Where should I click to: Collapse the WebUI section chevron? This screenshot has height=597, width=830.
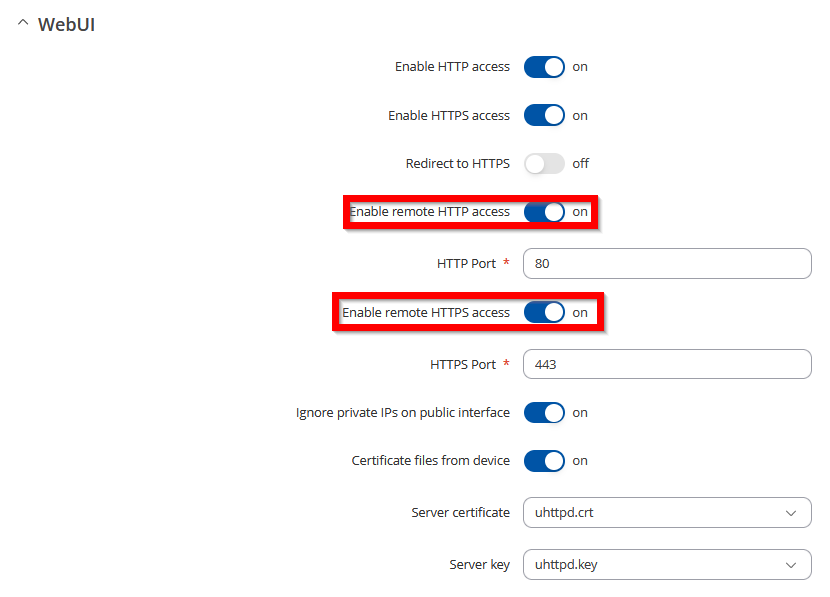tap(23, 23)
